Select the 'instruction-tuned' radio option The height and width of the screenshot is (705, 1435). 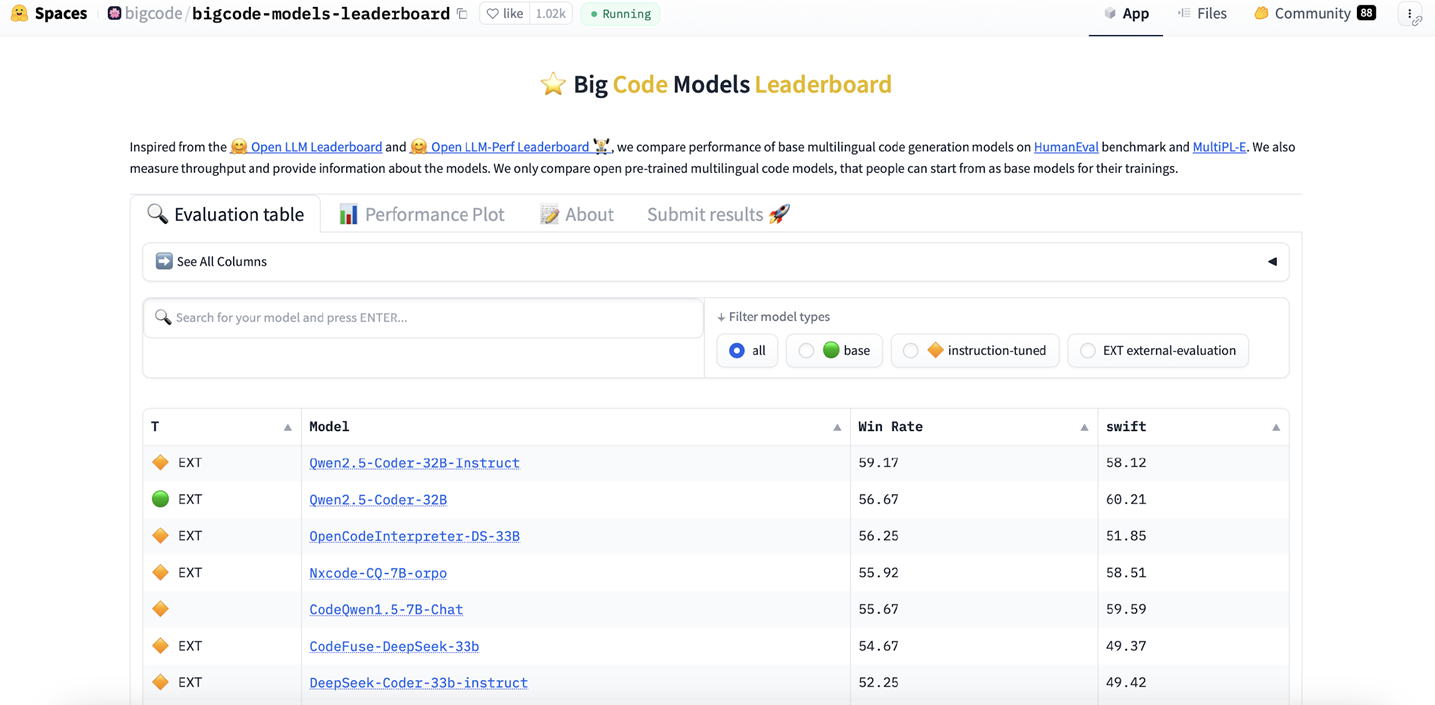click(x=910, y=351)
